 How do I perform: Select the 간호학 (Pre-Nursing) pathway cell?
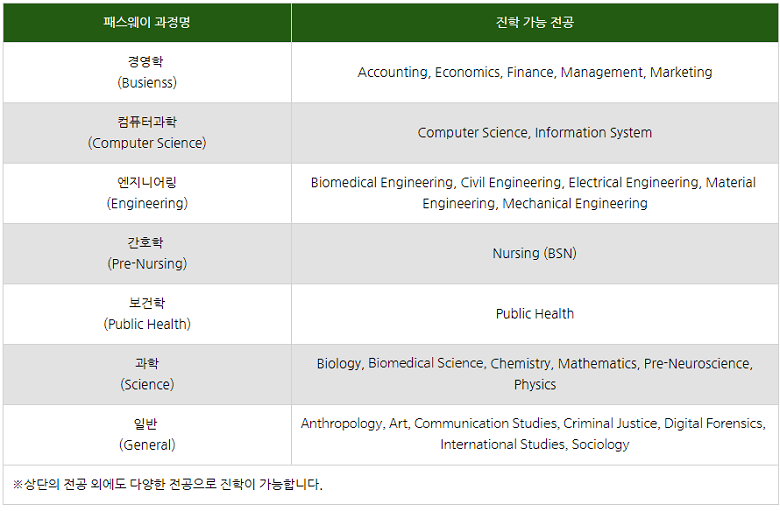(x=147, y=253)
